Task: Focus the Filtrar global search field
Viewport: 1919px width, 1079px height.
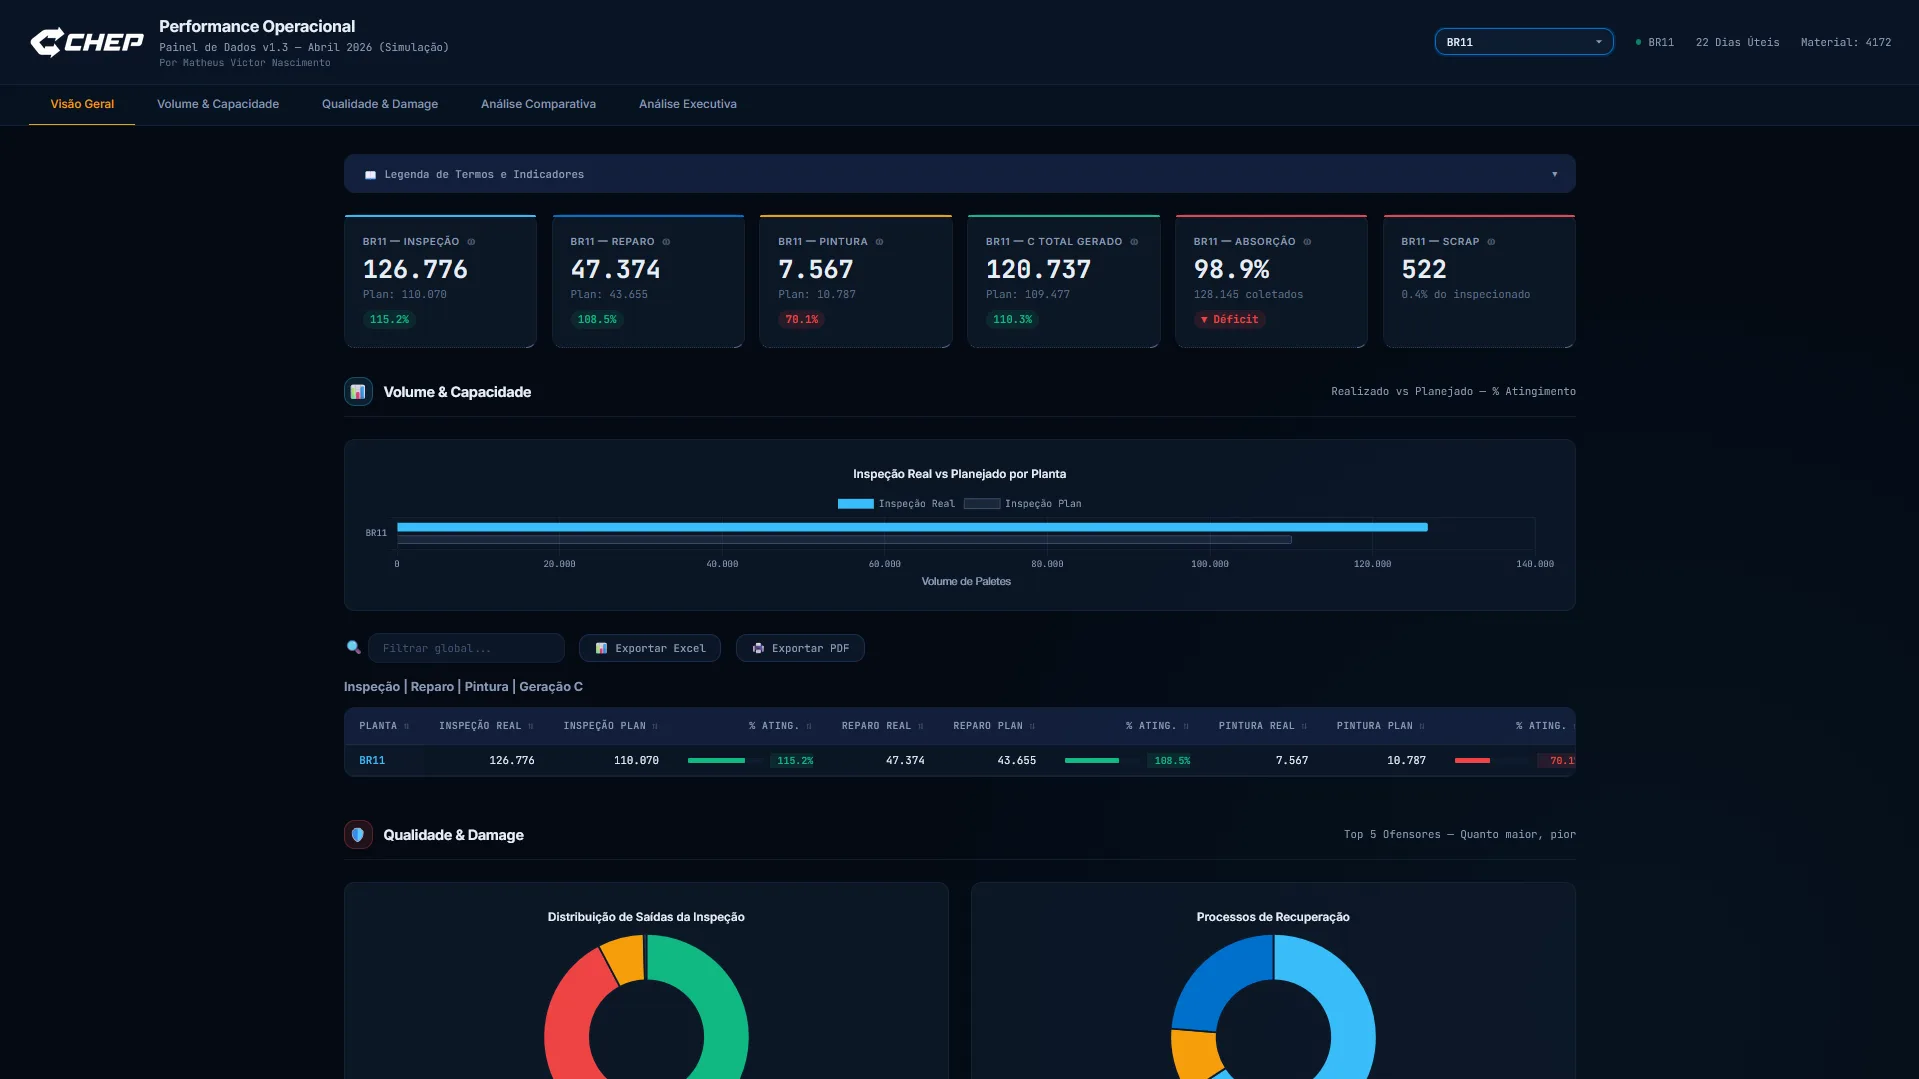Action: tap(466, 648)
